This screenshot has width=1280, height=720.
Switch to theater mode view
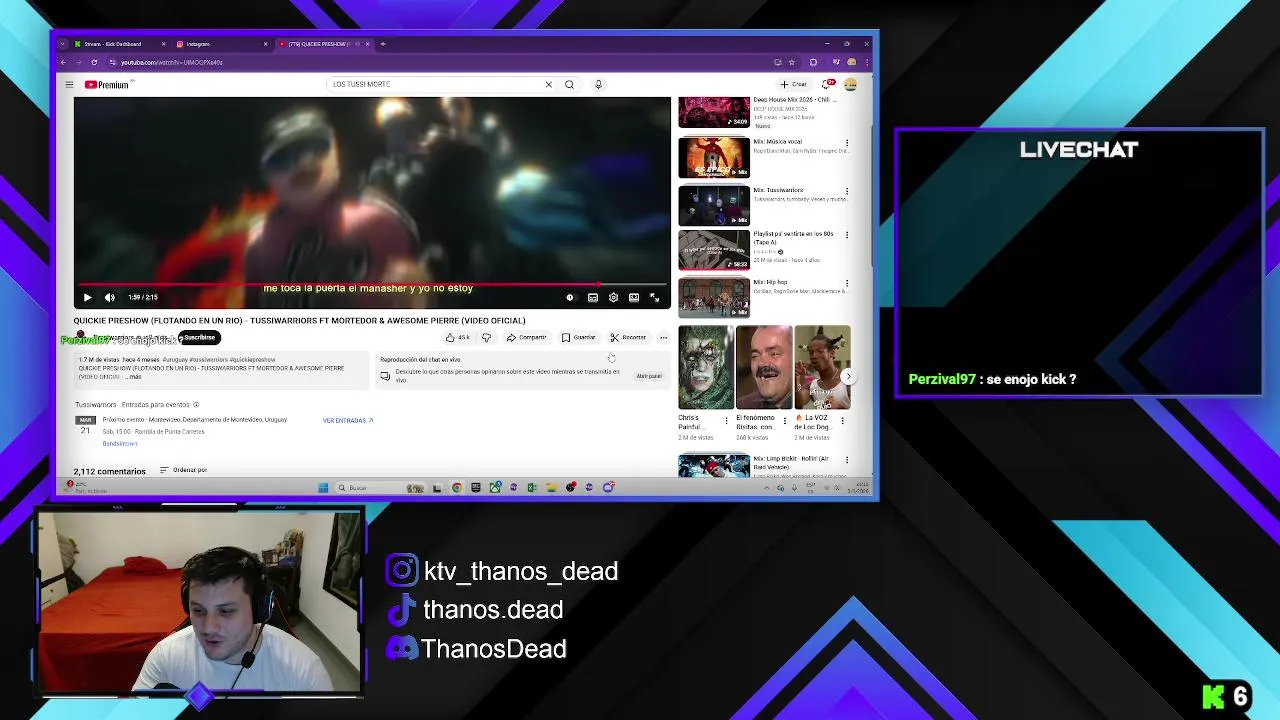[x=634, y=297]
